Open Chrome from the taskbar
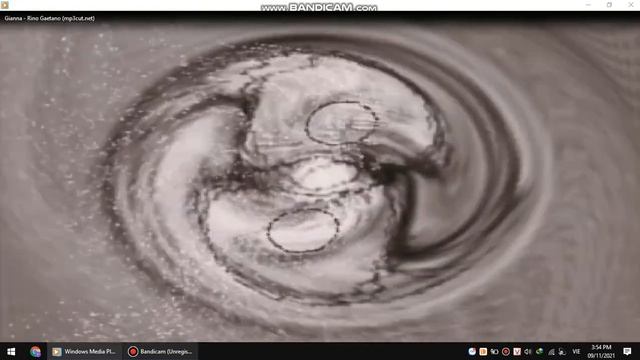 (36, 351)
